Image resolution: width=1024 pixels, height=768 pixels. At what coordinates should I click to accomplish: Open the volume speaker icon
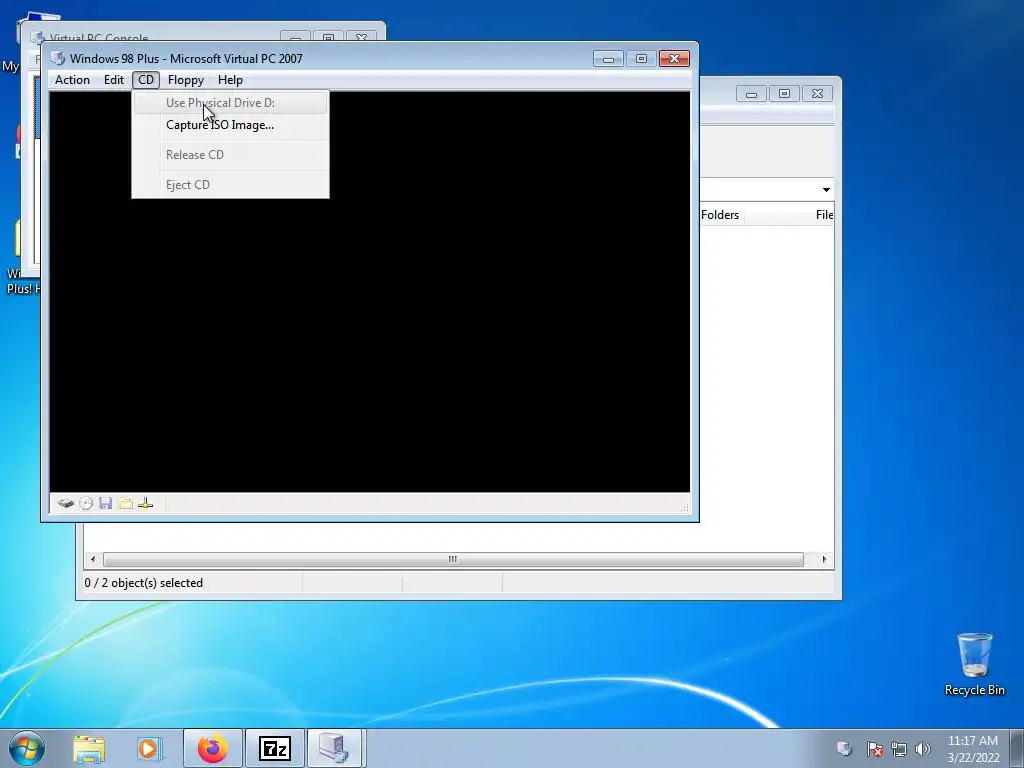coord(923,749)
